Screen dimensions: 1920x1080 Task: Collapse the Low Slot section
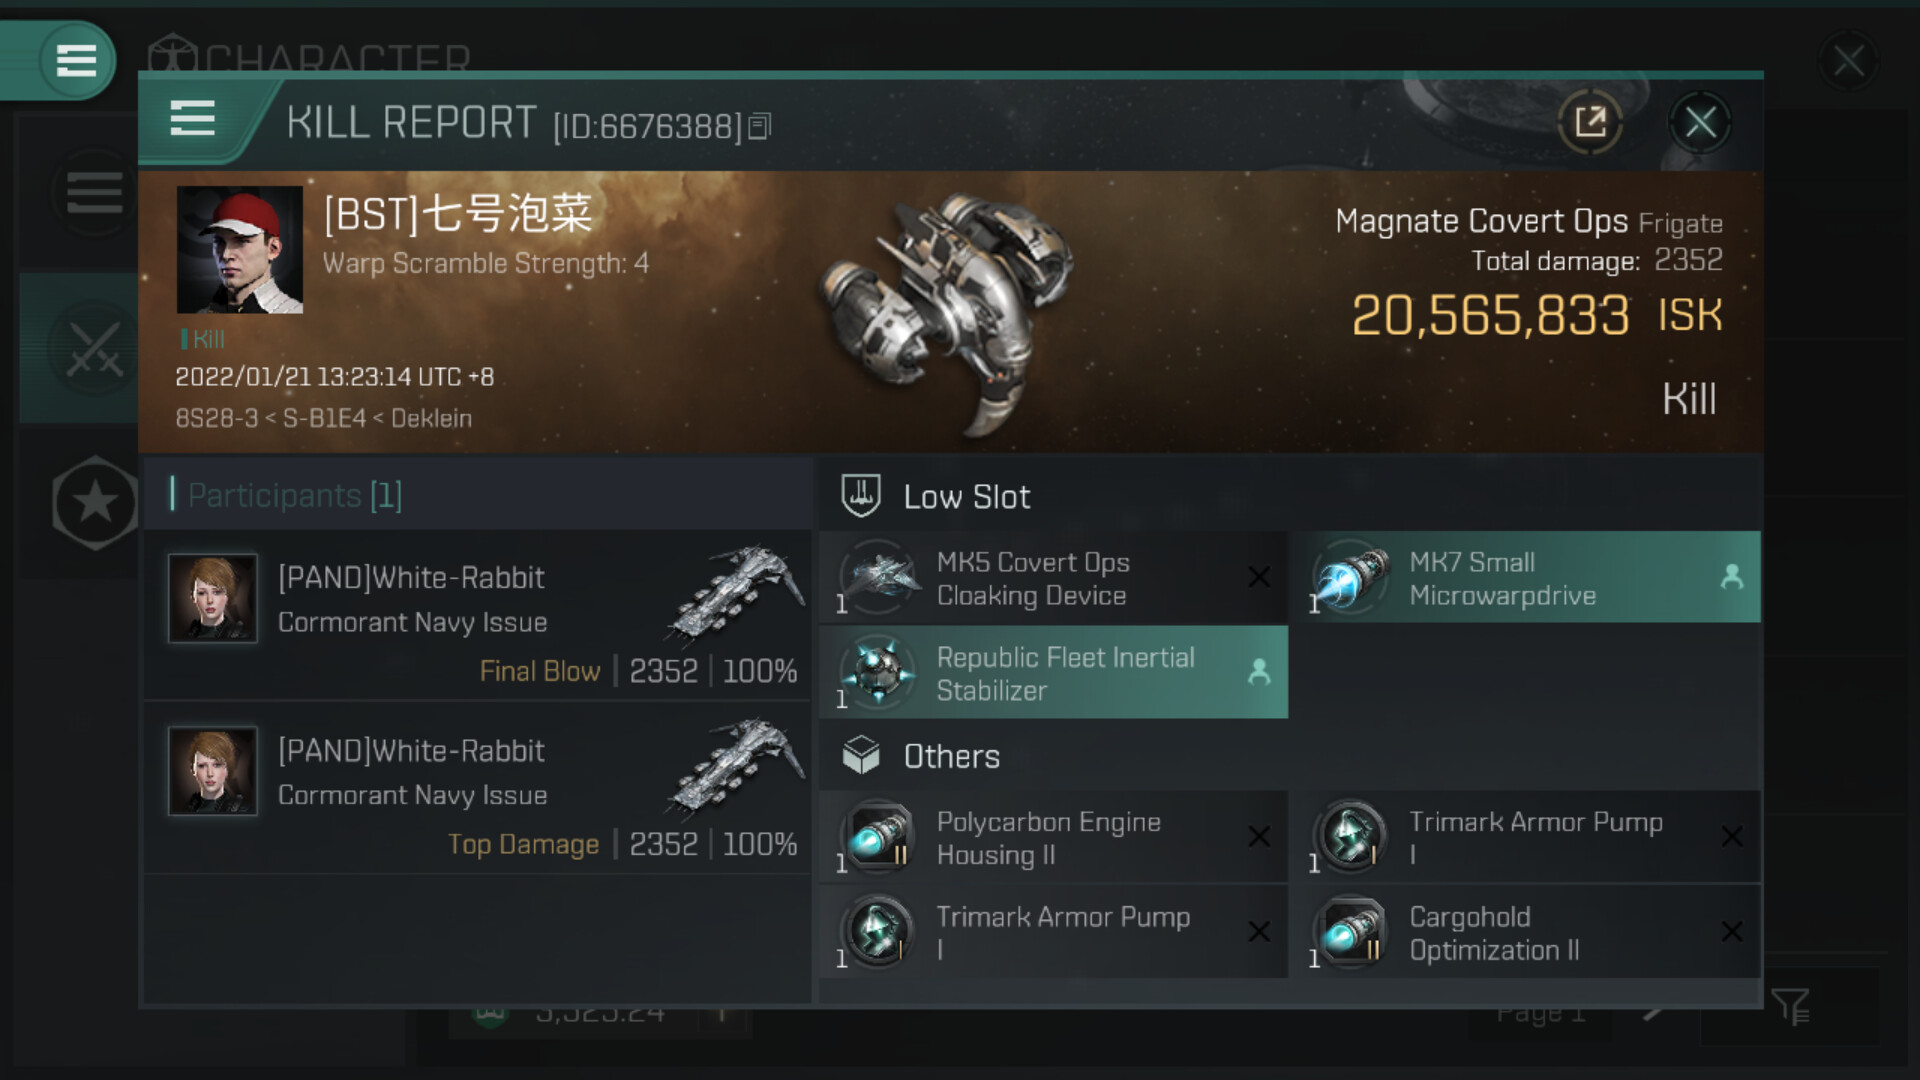coord(966,497)
